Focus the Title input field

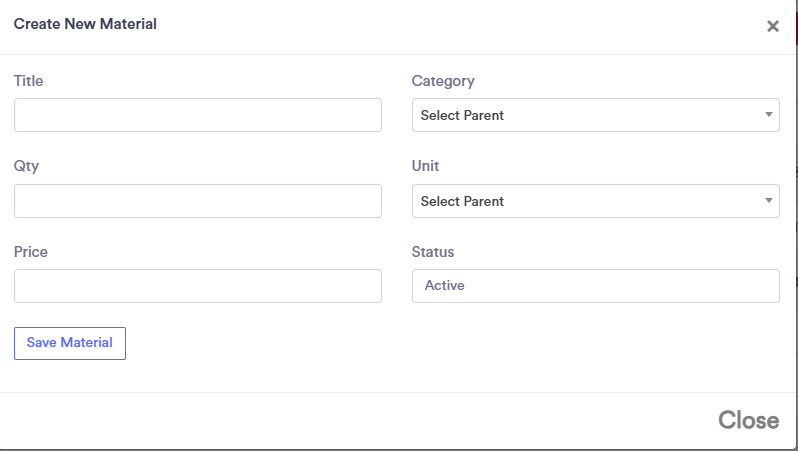tap(198, 115)
